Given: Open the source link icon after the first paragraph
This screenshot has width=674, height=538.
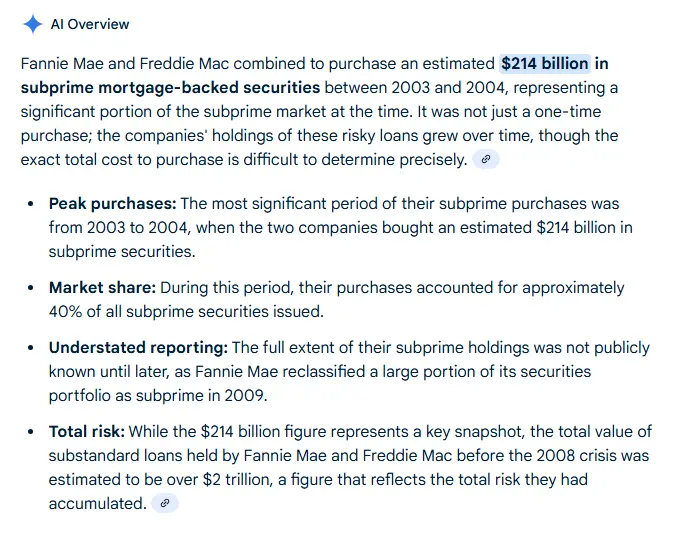Looking at the screenshot, I should (x=486, y=159).
